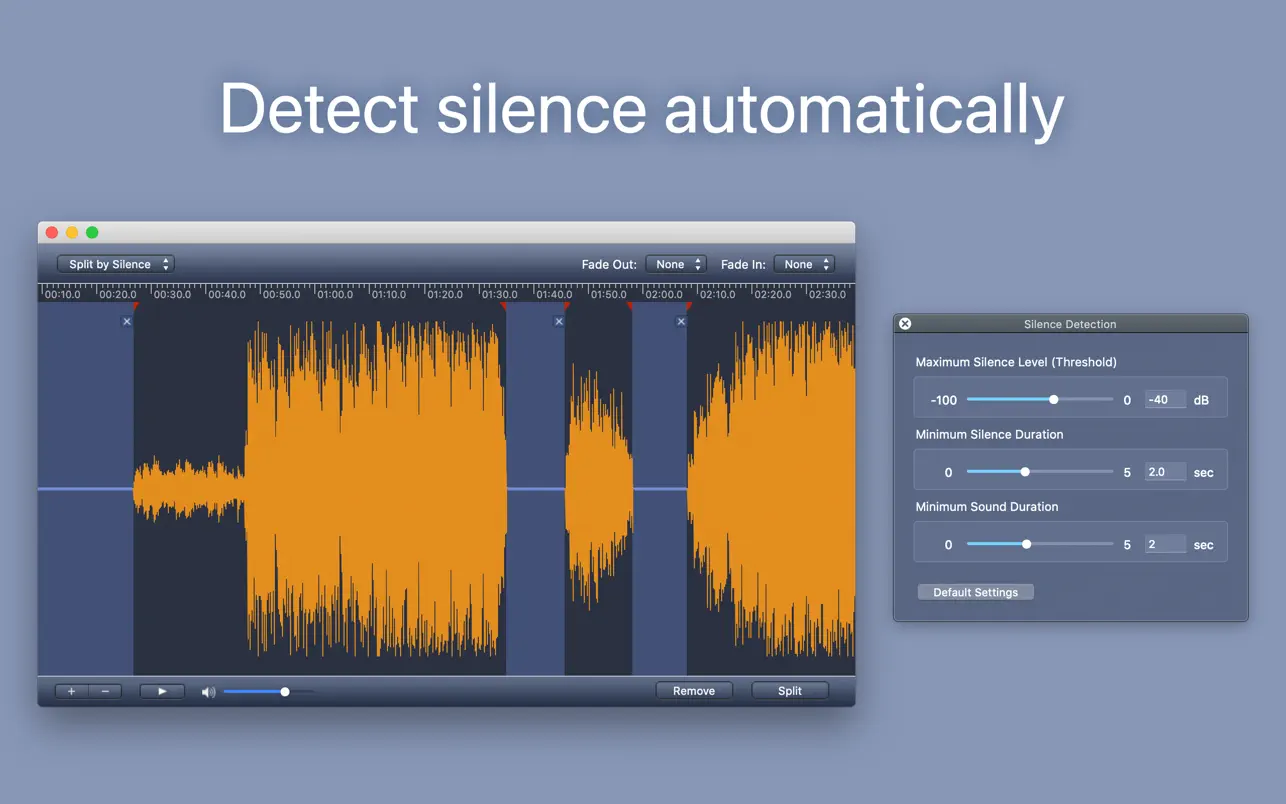This screenshot has height=804, width=1286.
Task: Click the Split button
Action: (789, 691)
